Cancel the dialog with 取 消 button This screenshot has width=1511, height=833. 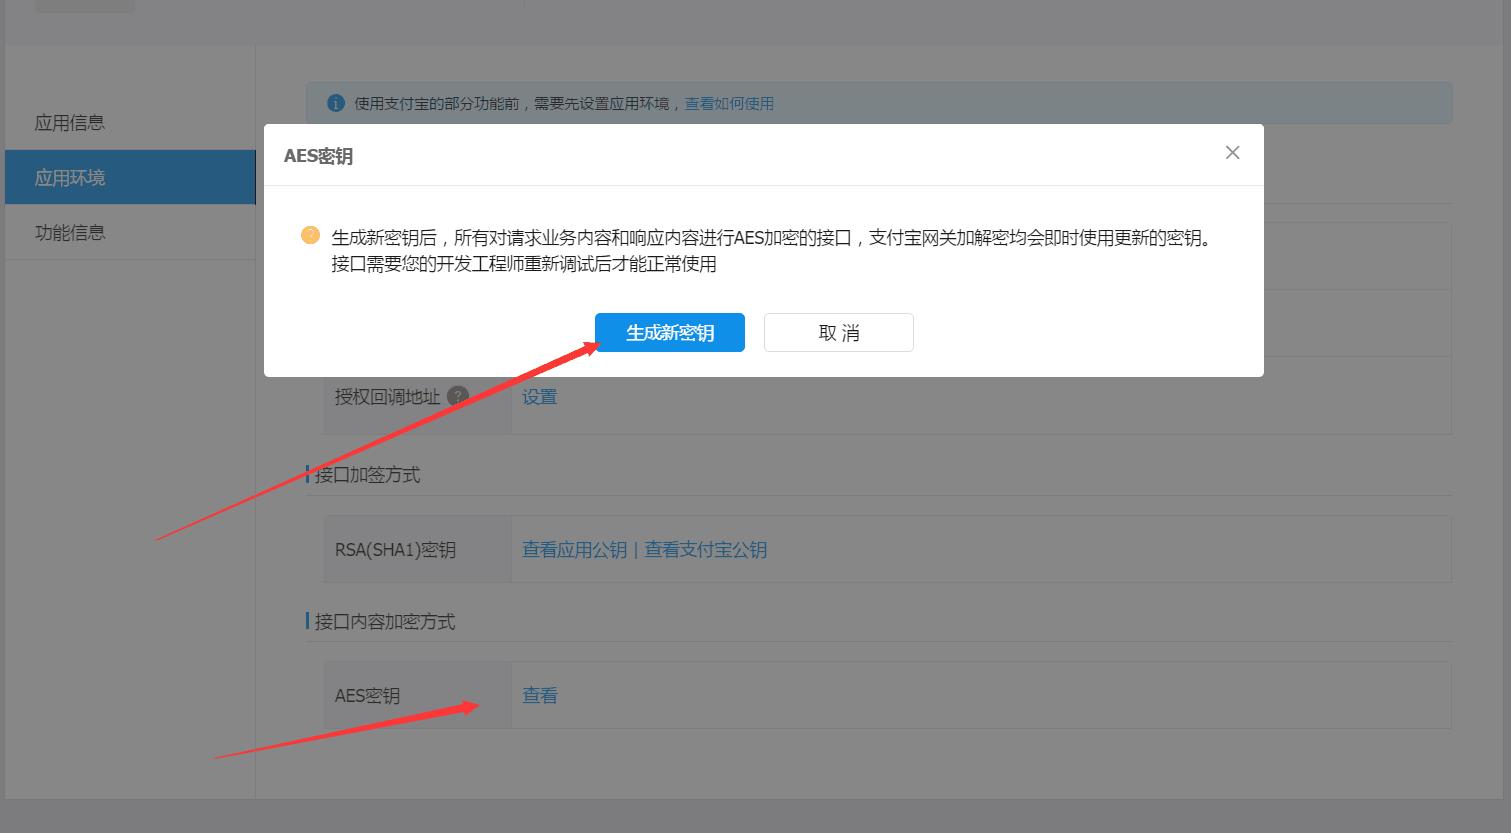838,333
